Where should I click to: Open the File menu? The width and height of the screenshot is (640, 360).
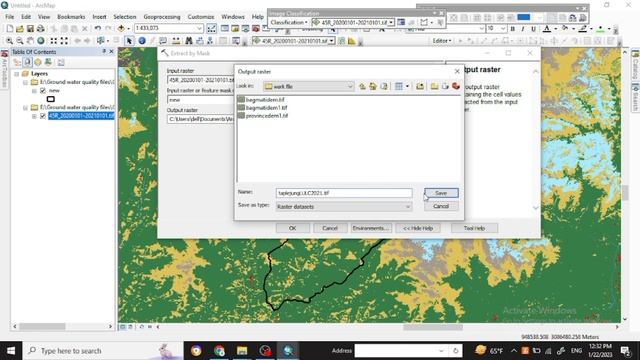click(10, 17)
